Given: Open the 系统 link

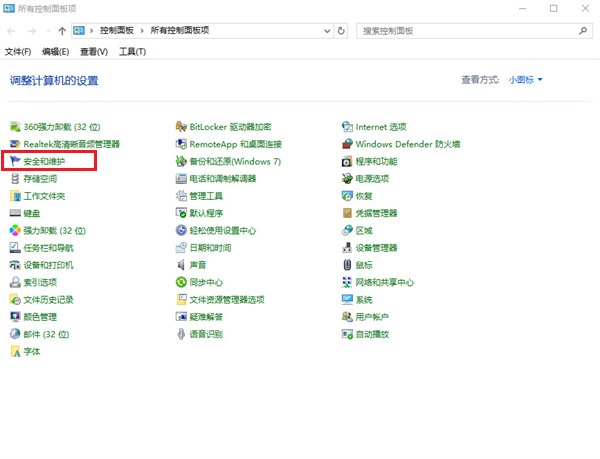Looking at the screenshot, I should pos(364,300).
